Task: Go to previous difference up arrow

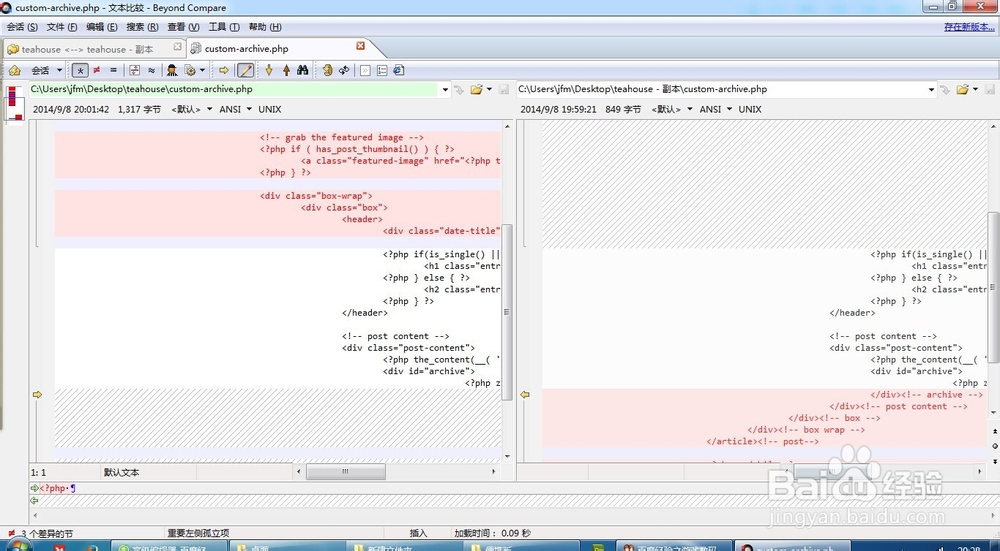Action: pos(286,70)
